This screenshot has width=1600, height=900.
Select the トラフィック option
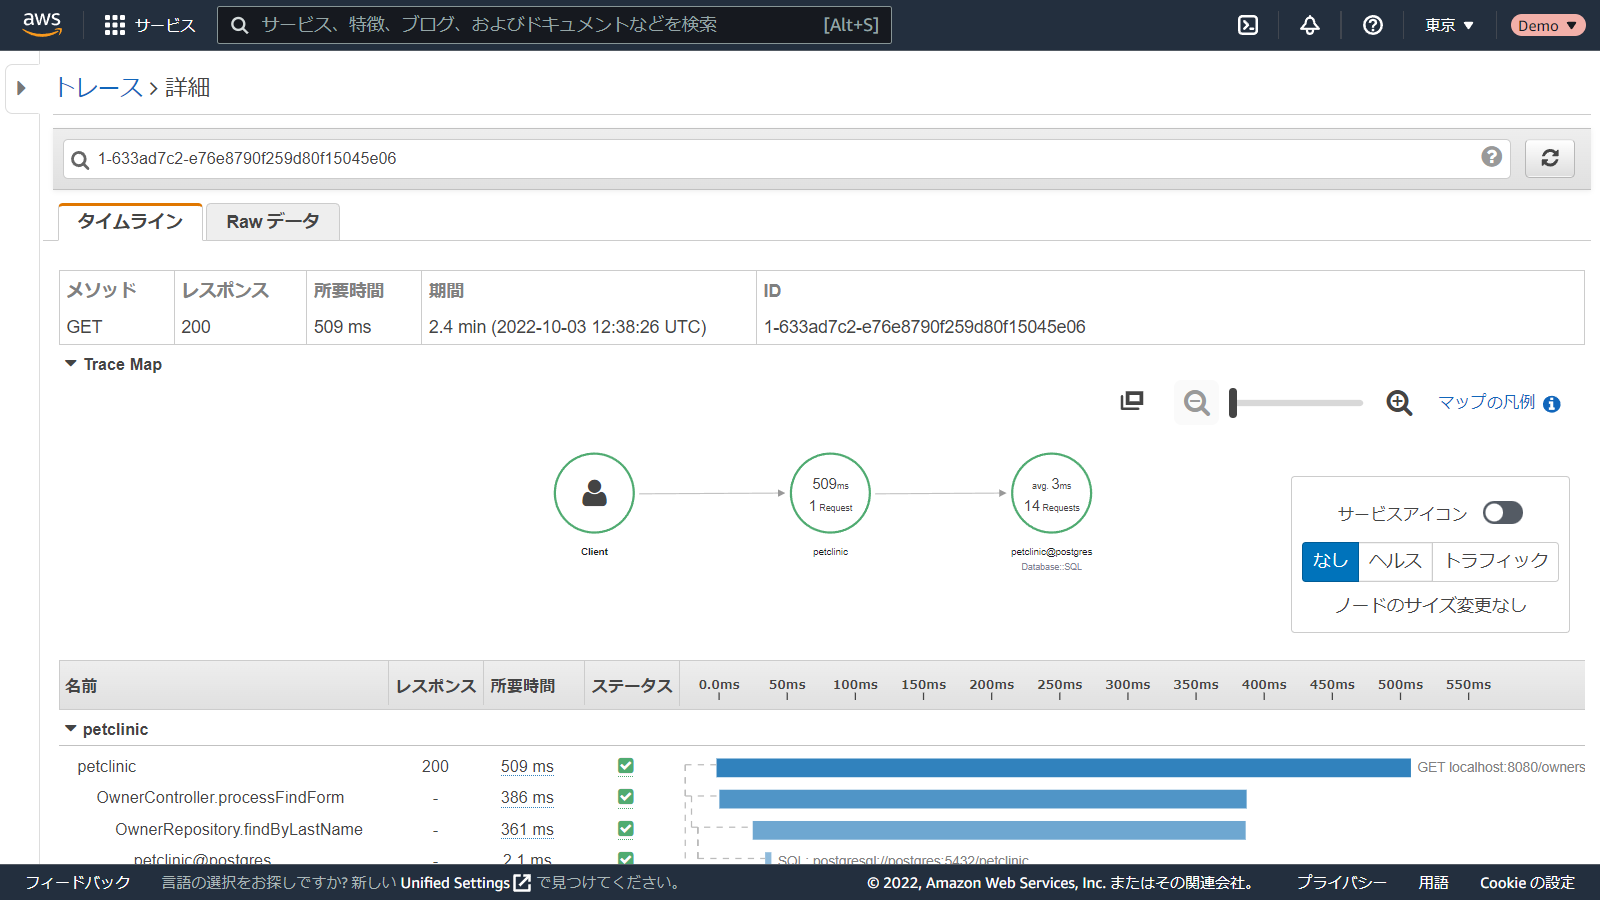[1496, 561]
